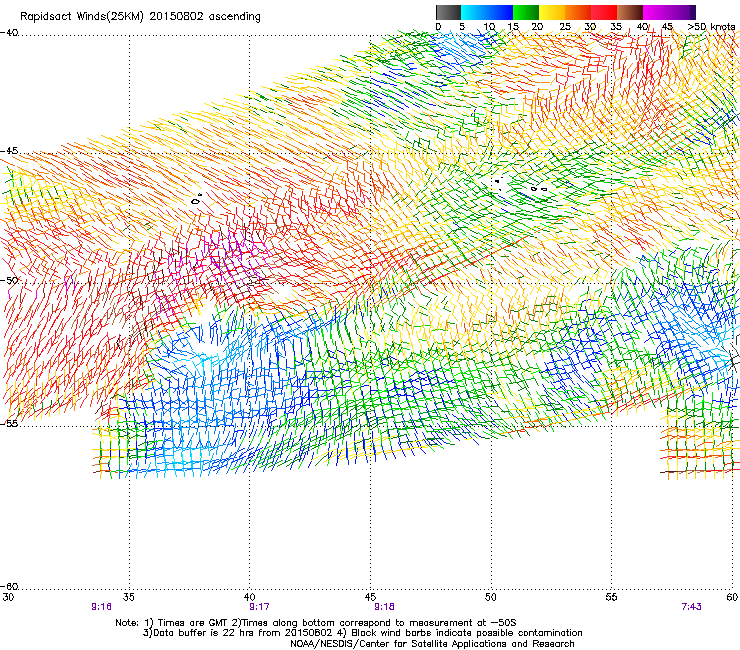The height and width of the screenshot is (650, 740).
Task: Click the title 'Rapidscat Winds(25KM) 20150802 ascending'
Action: (x=140, y=17)
